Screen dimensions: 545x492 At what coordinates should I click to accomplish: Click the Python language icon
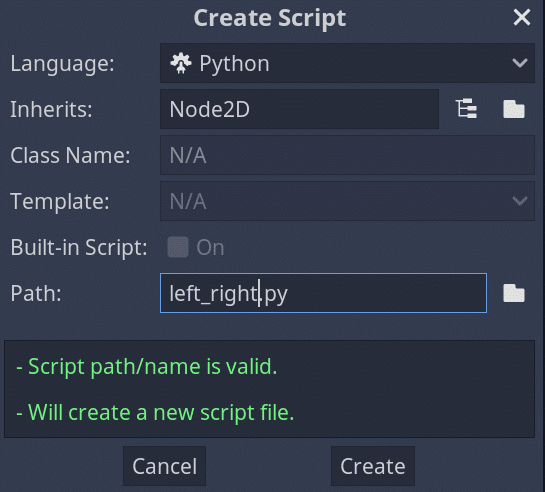pyautogui.click(x=181, y=63)
